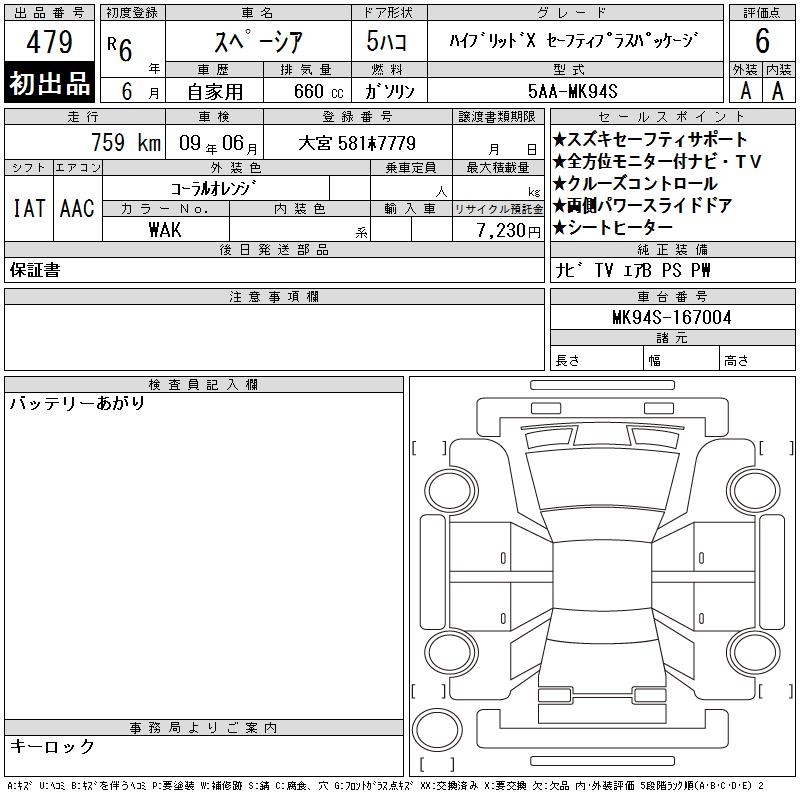The image size is (800, 800).
Task: Select the shift value IAT
Action: (x=29, y=208)
